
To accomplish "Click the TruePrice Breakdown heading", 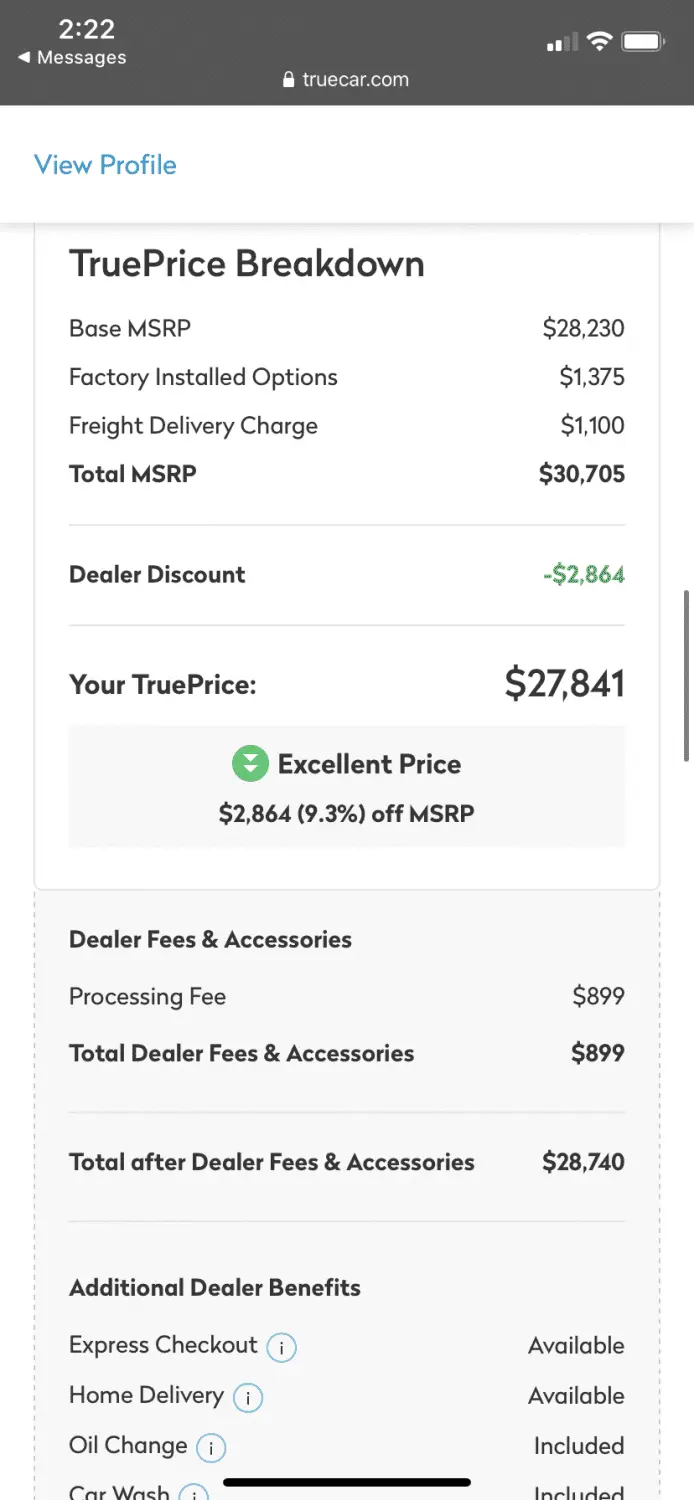I will point(246,264).
